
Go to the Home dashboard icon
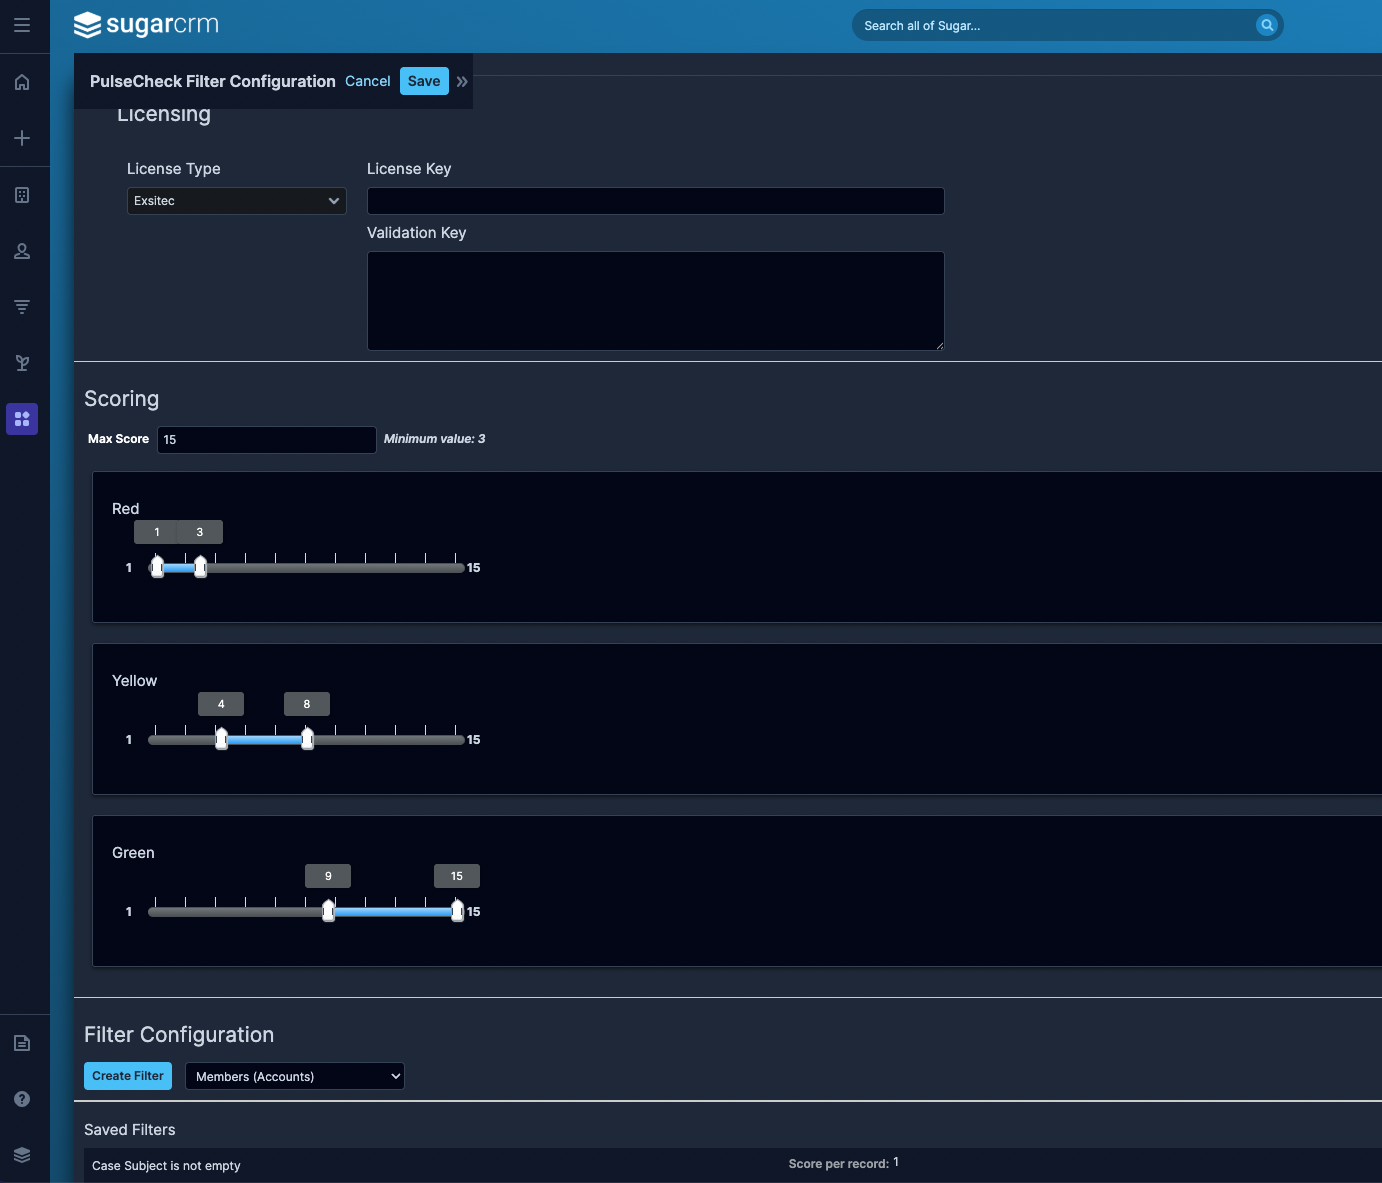point(22,82)
